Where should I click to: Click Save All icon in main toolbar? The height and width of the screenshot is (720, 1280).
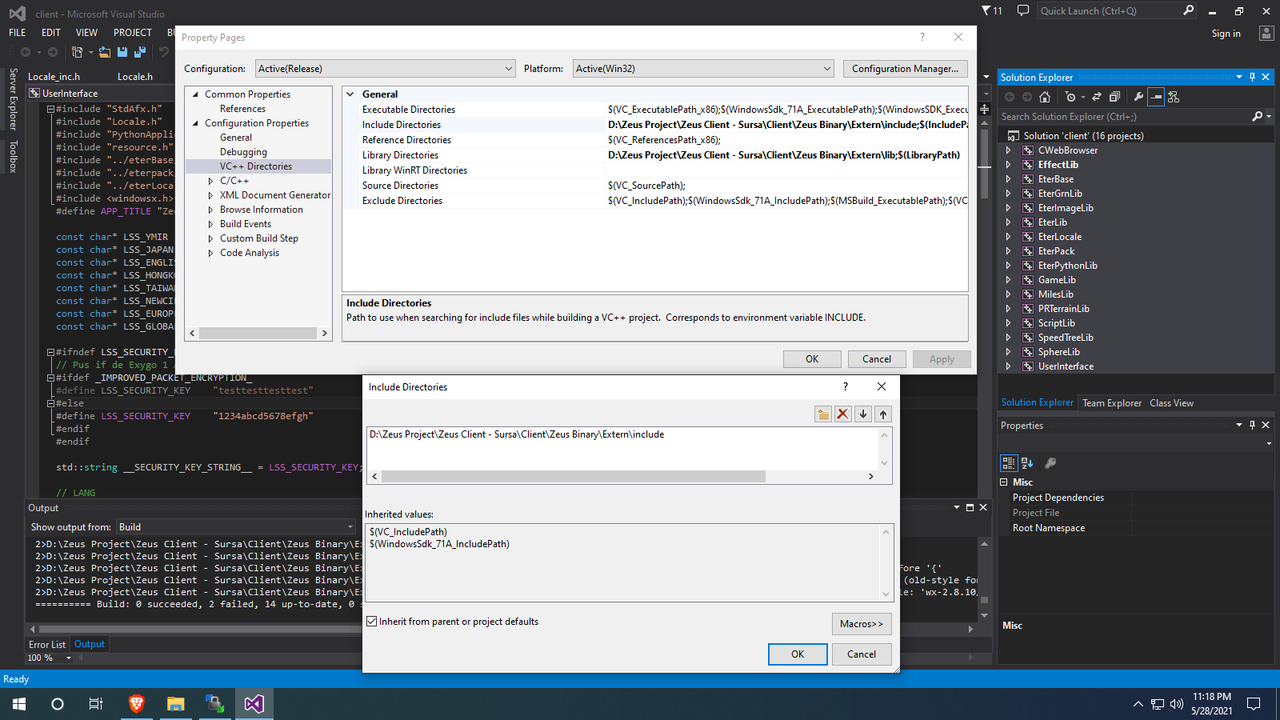tap(138, 52)
